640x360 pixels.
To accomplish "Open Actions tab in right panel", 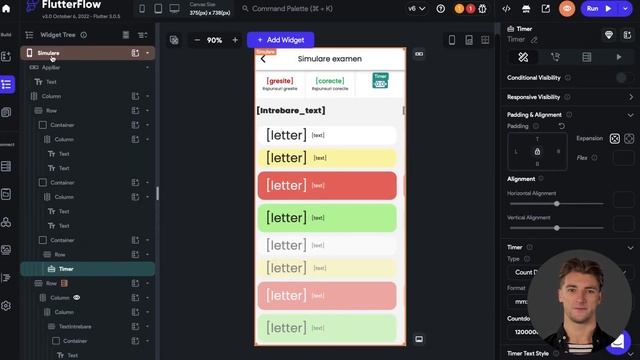I will pos(555,58).
